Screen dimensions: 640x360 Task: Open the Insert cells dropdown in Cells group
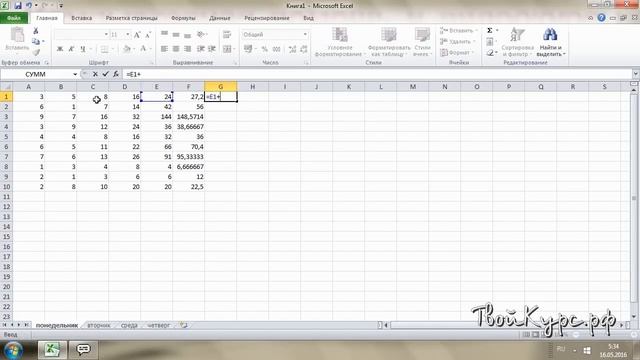coord(459,31)
